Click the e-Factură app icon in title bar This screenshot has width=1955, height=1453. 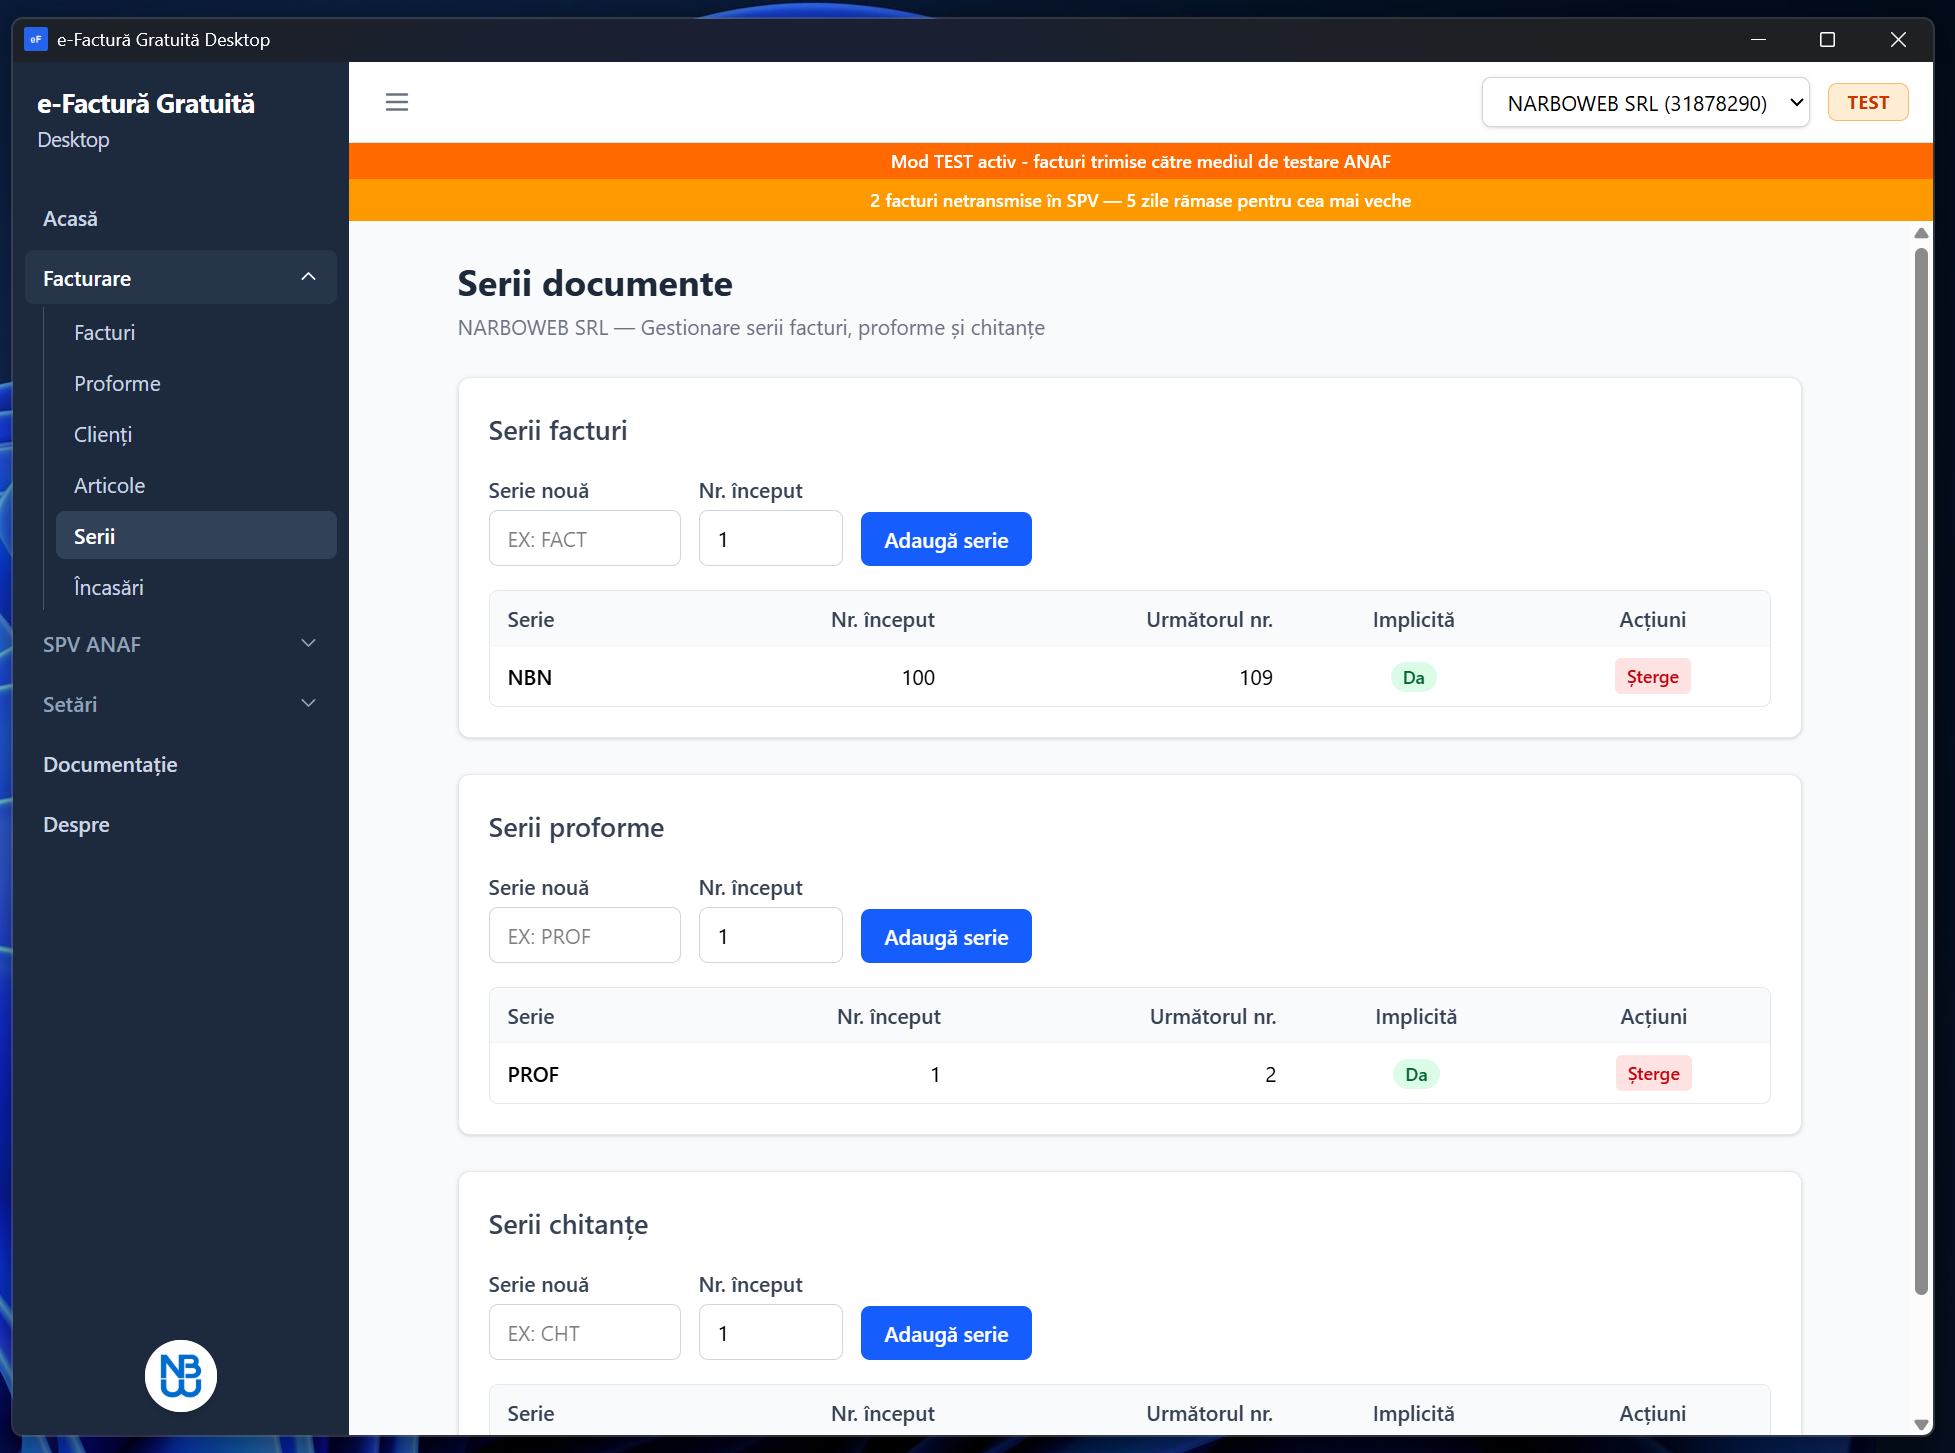[x=36, y=40]
